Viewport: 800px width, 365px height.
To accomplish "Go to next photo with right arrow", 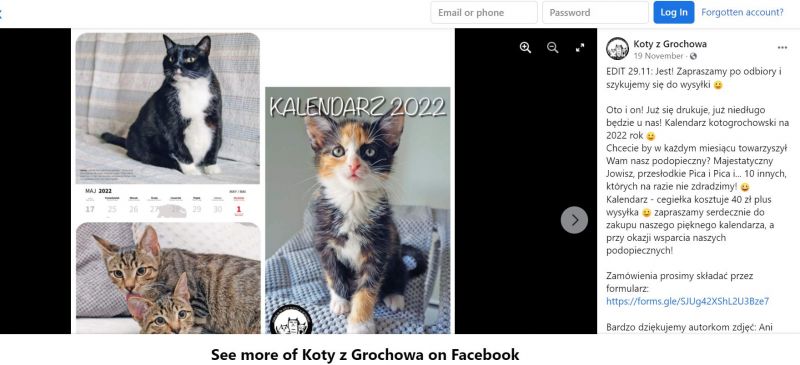I will (x=574, y=220).
